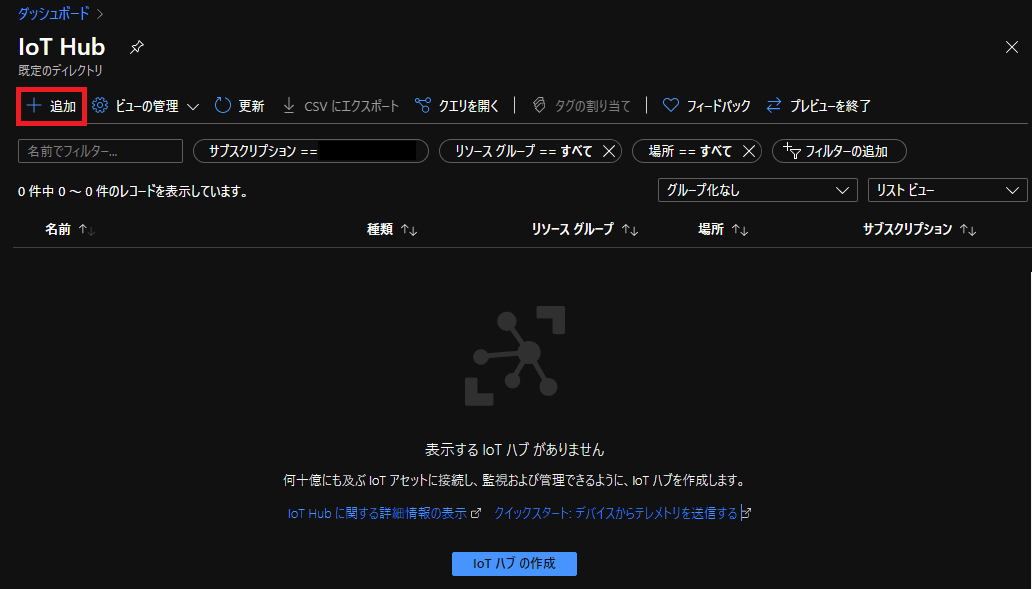Click CSV にエクスポート toolbar label
This screenshot has height=589, width=1032.
[351, 106]
